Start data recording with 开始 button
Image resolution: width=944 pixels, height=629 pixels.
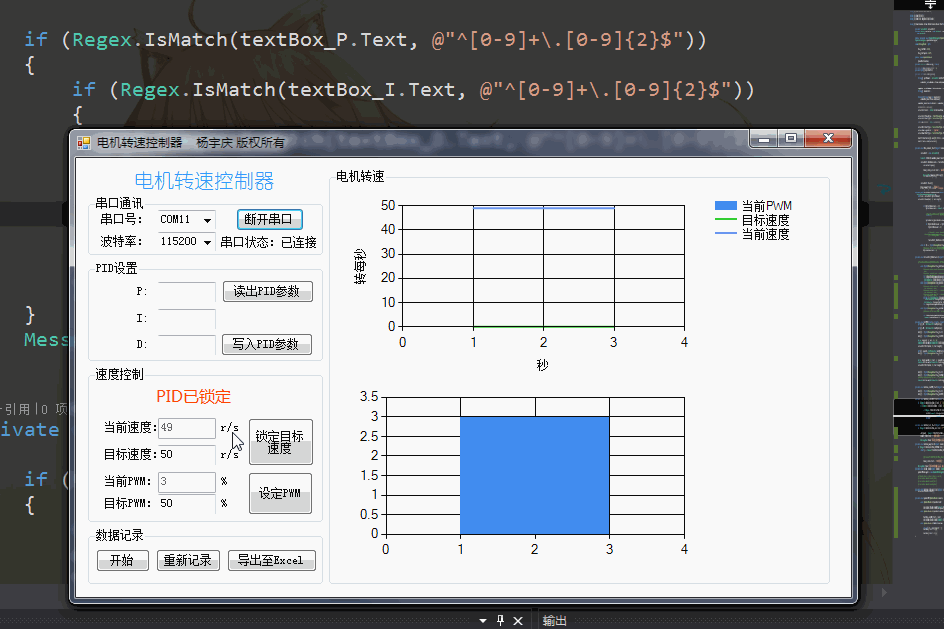click(122, 561)
